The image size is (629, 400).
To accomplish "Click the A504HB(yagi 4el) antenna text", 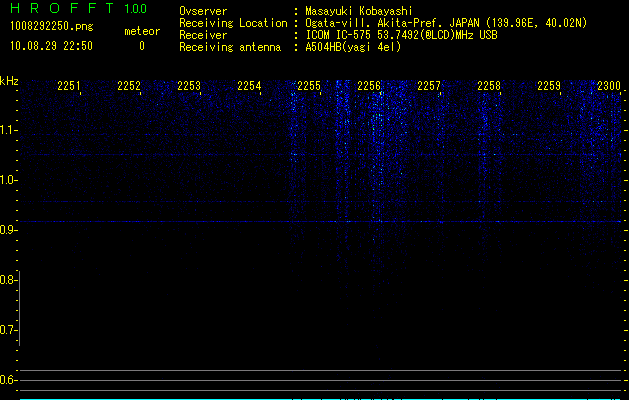I will click(x=353, y=47).
